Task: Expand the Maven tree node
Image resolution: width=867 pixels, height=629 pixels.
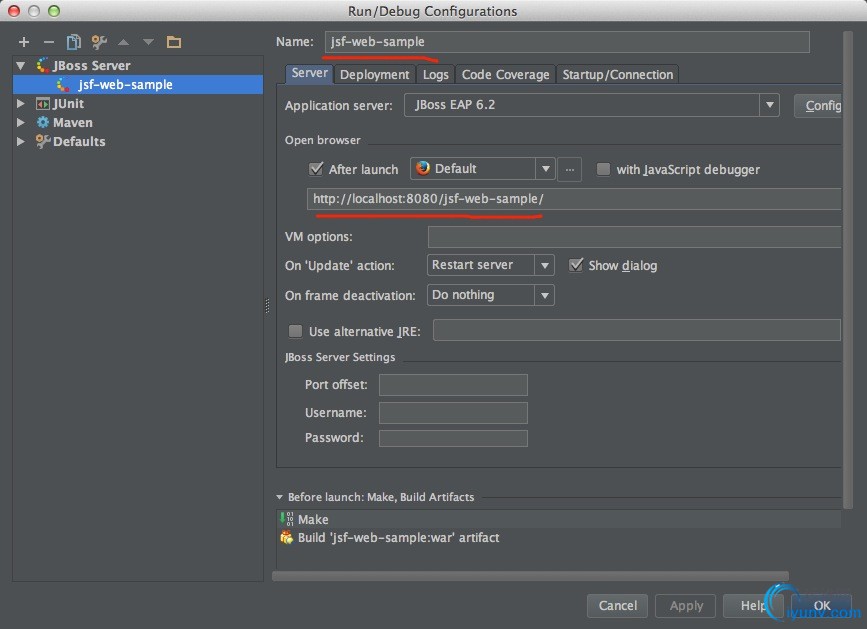Action: (x=20, y=122)
